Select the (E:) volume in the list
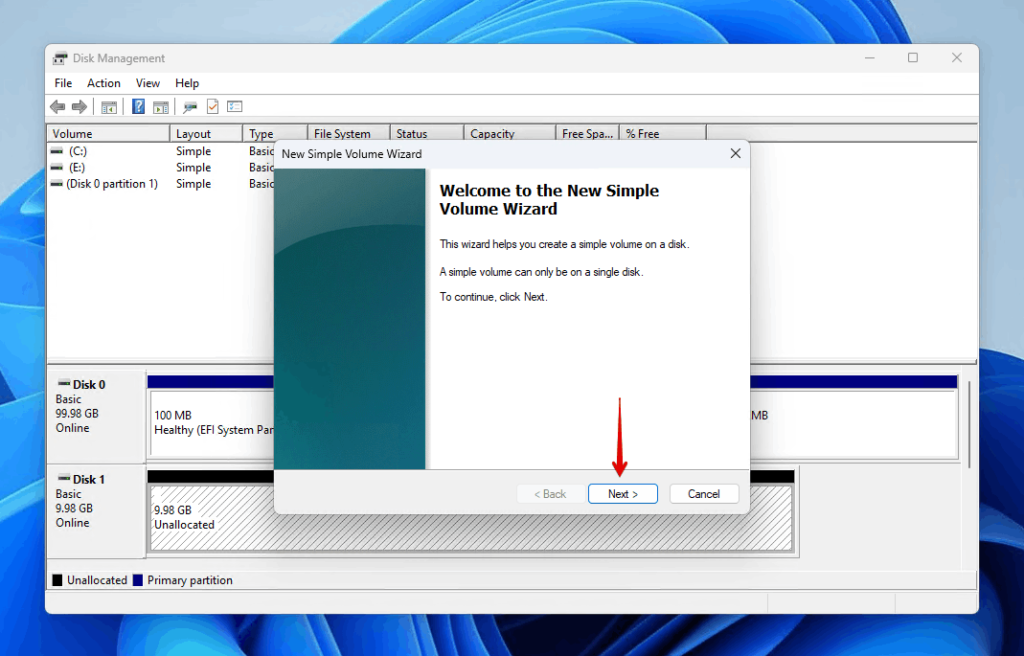1024x656 pixels. [x=80, y=167]
